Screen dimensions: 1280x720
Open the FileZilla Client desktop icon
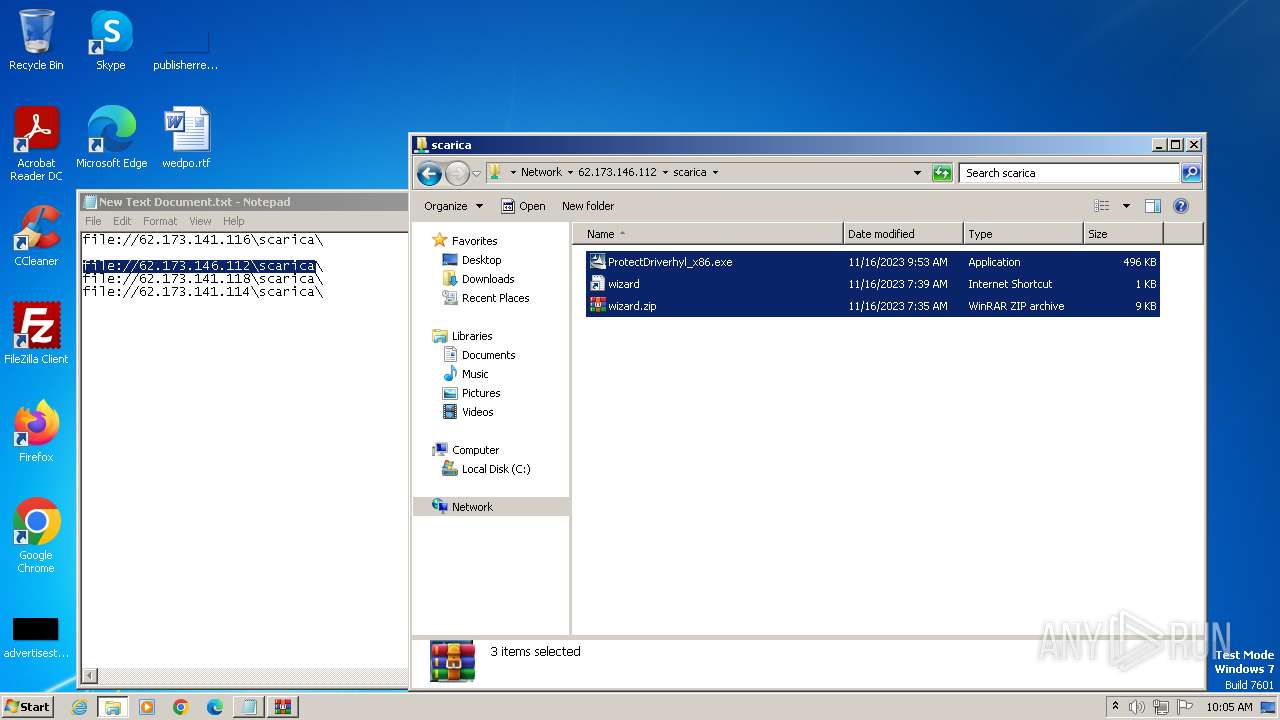(36, 334)
